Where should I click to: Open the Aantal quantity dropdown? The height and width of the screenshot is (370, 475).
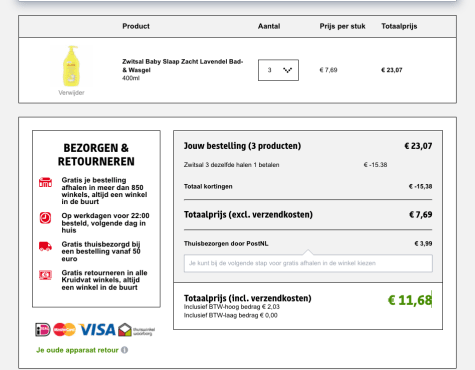point(278,70)
